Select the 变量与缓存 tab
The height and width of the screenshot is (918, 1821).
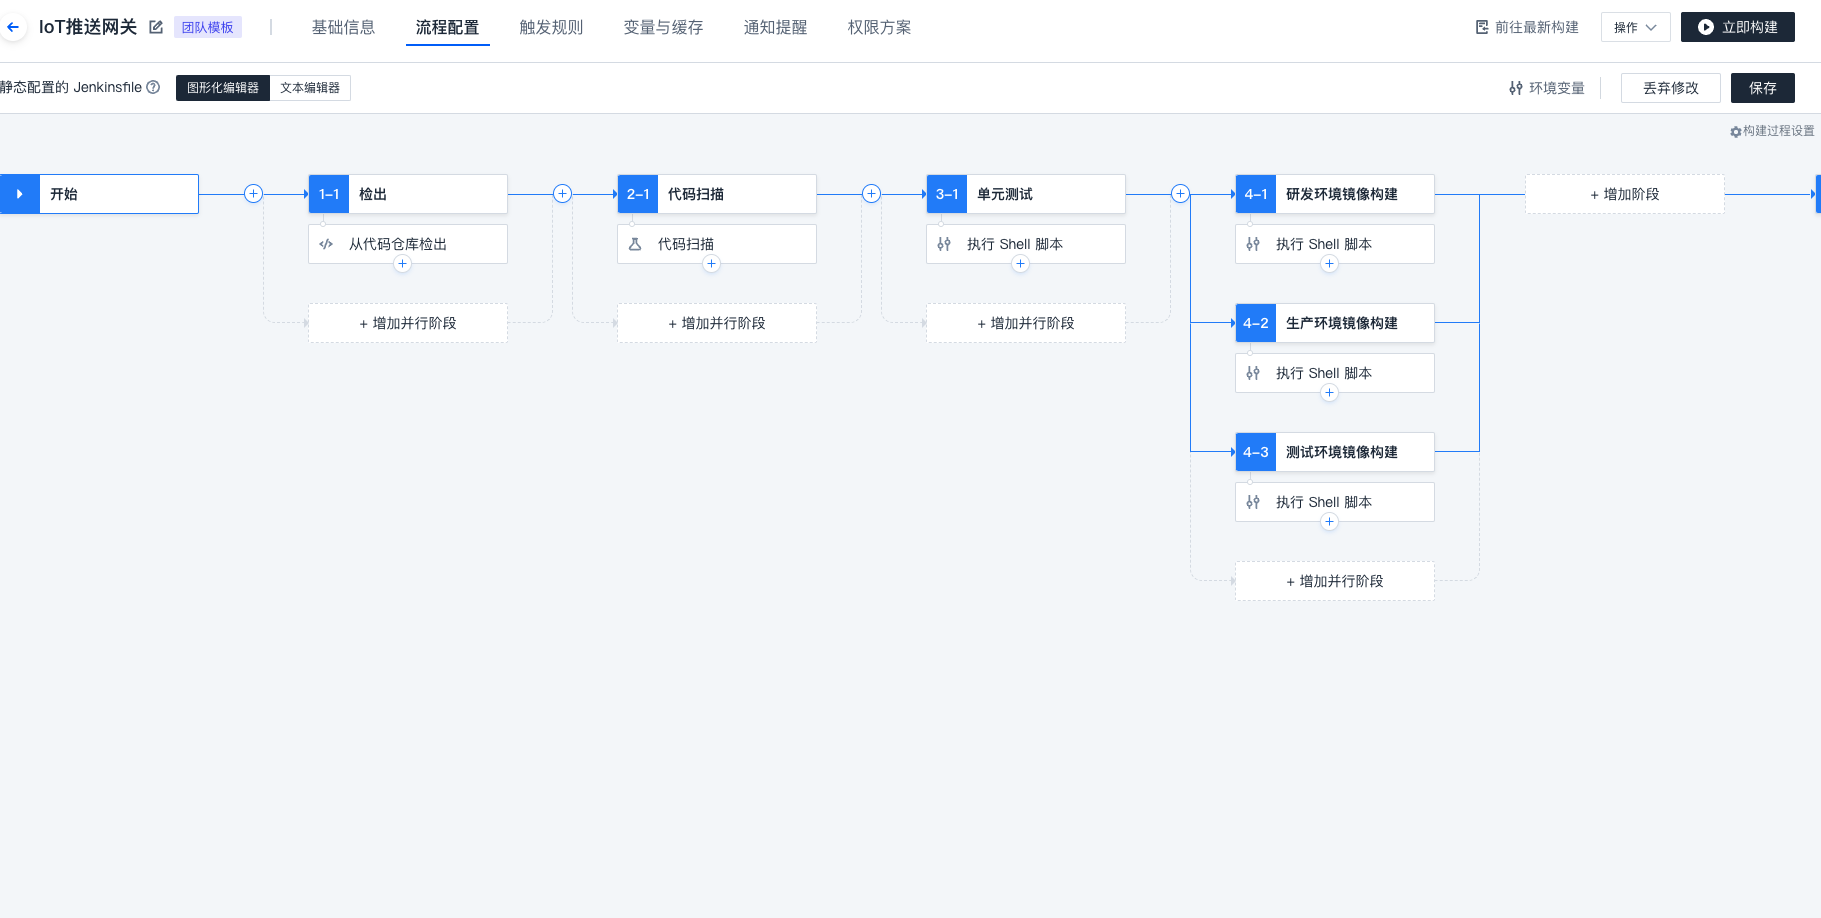(663, 27)
